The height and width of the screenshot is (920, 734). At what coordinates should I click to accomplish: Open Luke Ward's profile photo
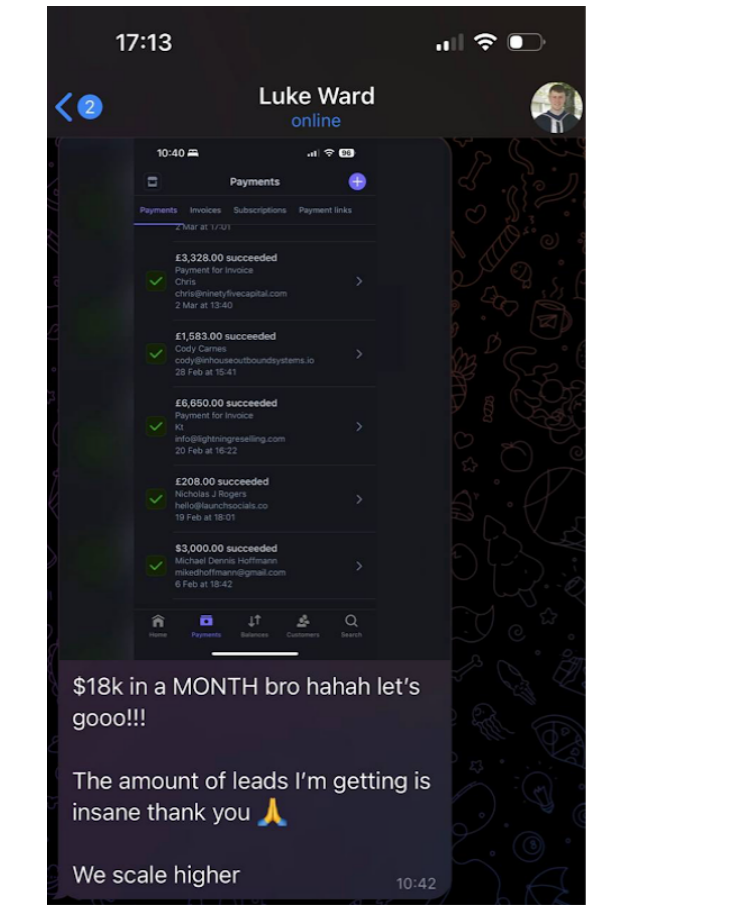(556, 107)
